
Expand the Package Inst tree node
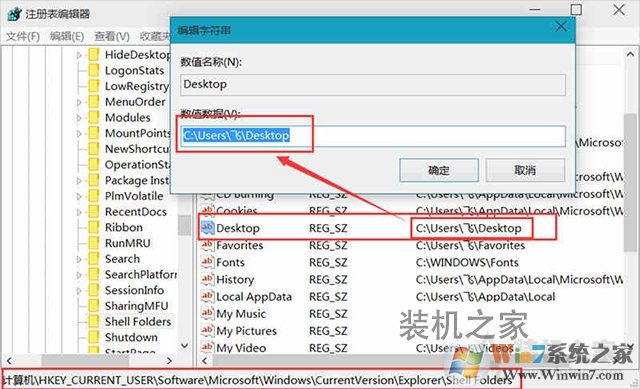tap(79, 181)
